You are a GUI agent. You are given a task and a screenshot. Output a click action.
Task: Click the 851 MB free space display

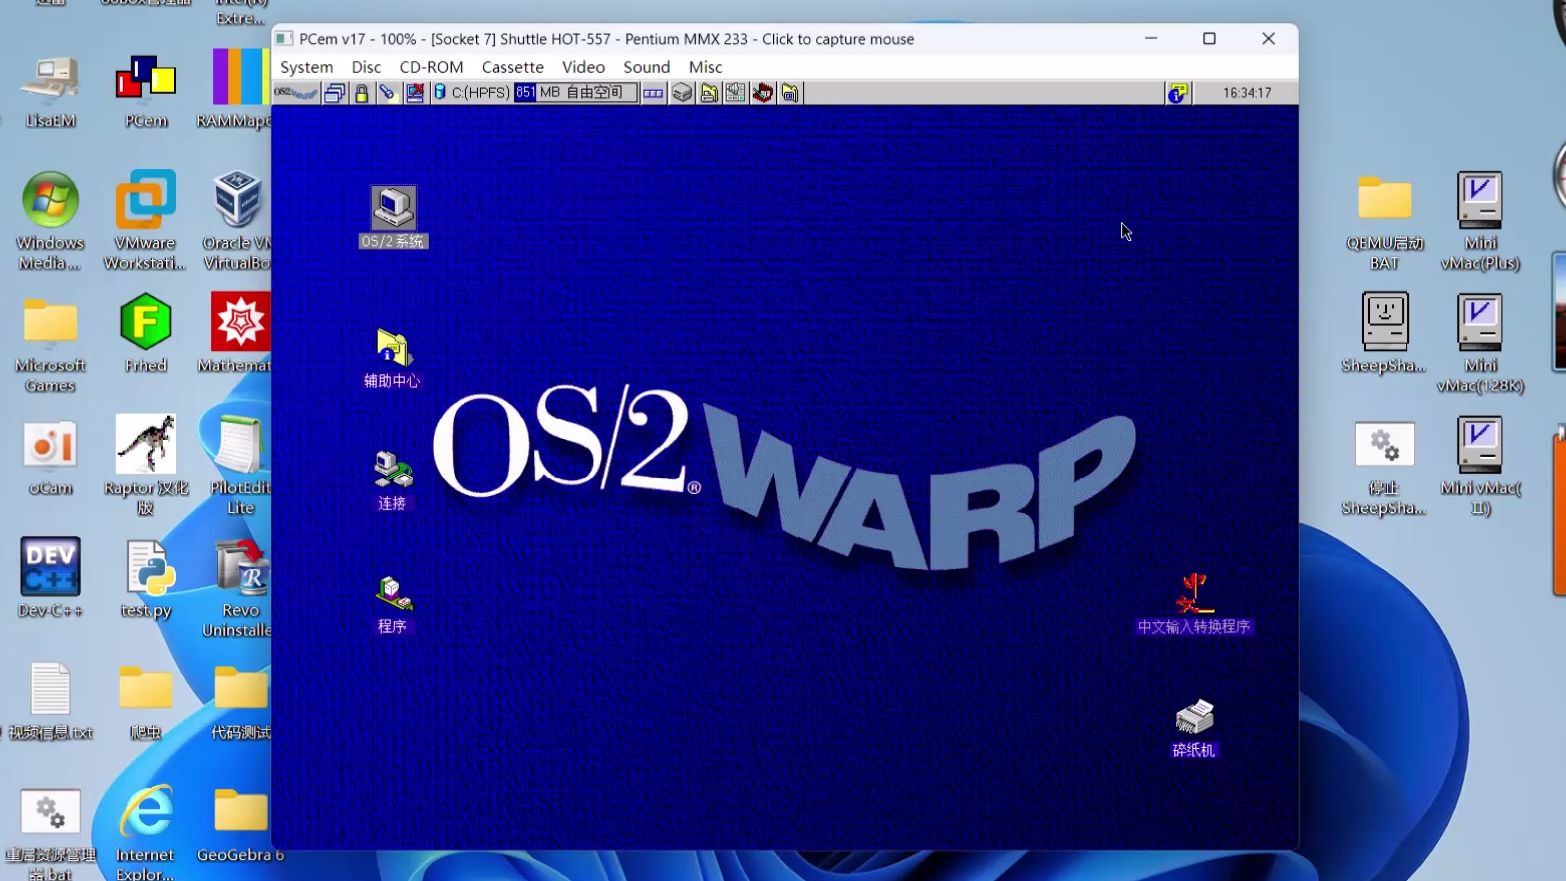tap(575, 93)
